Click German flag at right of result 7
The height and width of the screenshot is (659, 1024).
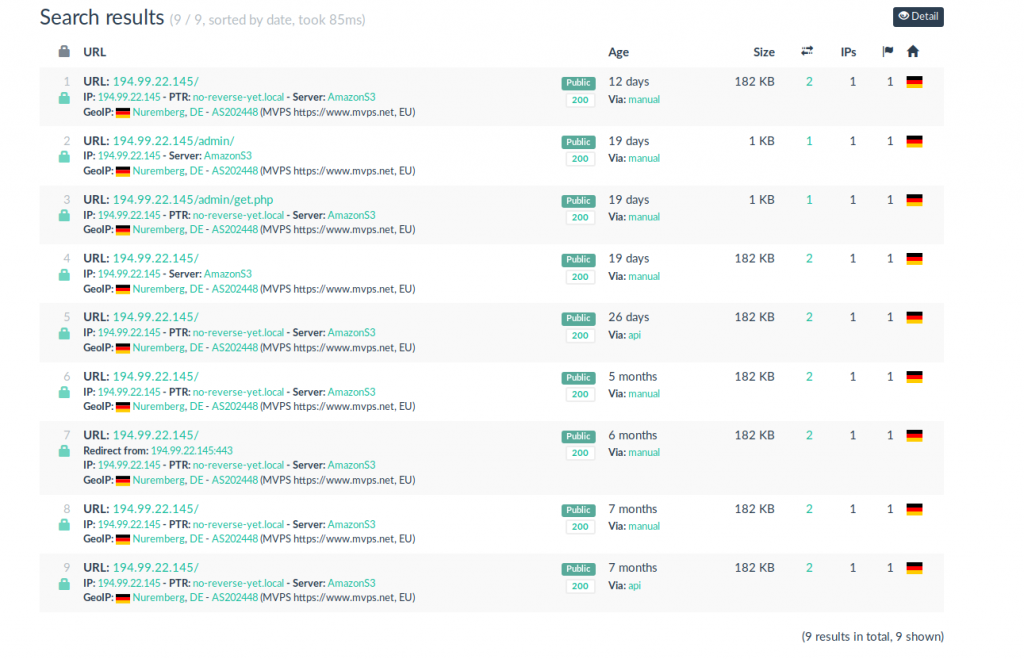pos(914,436)
